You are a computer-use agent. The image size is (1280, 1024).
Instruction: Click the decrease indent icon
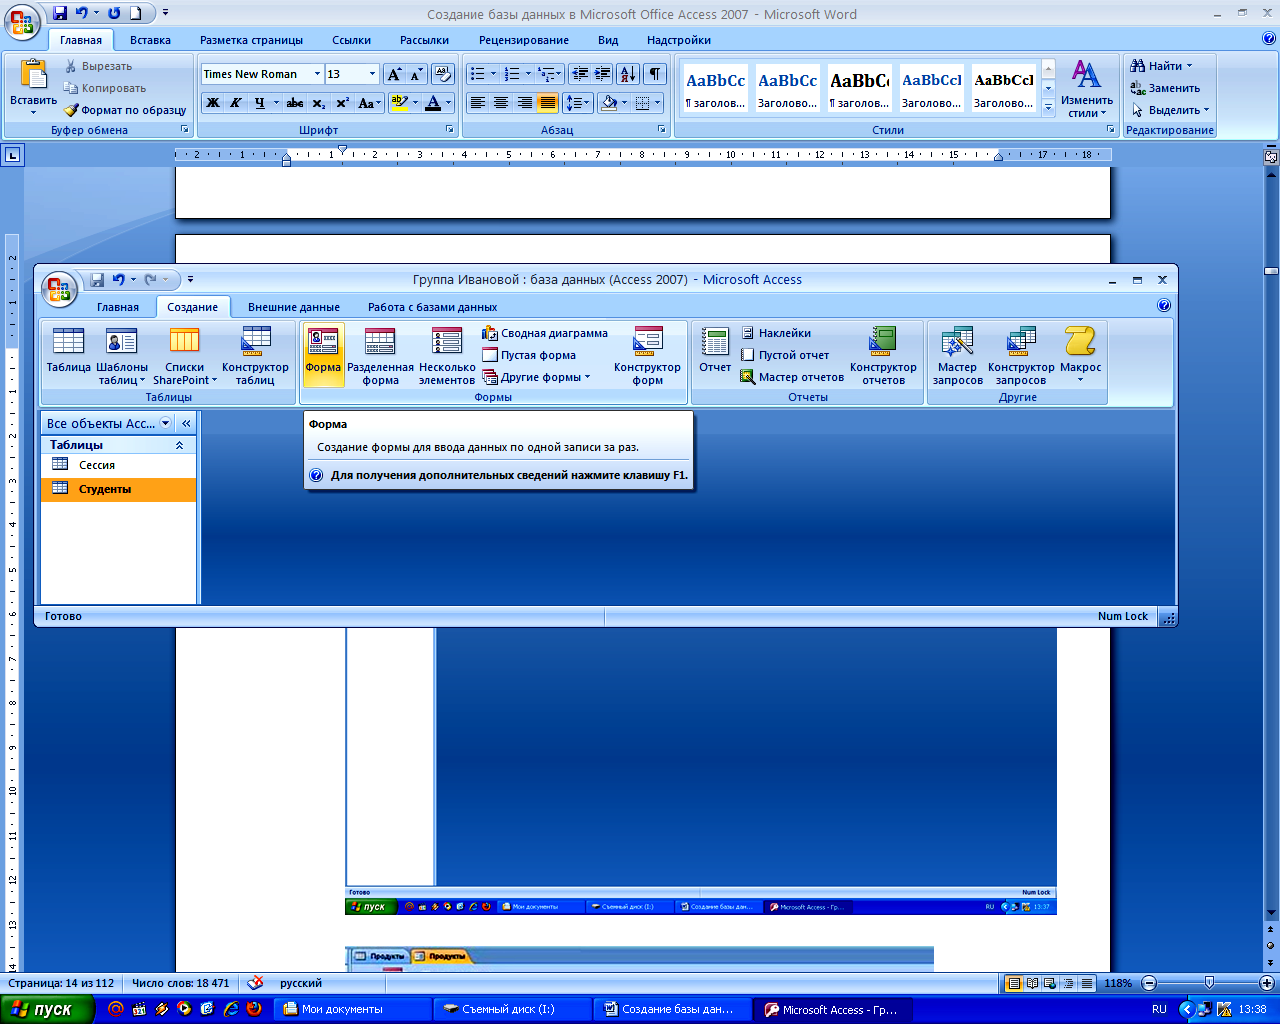580,74
